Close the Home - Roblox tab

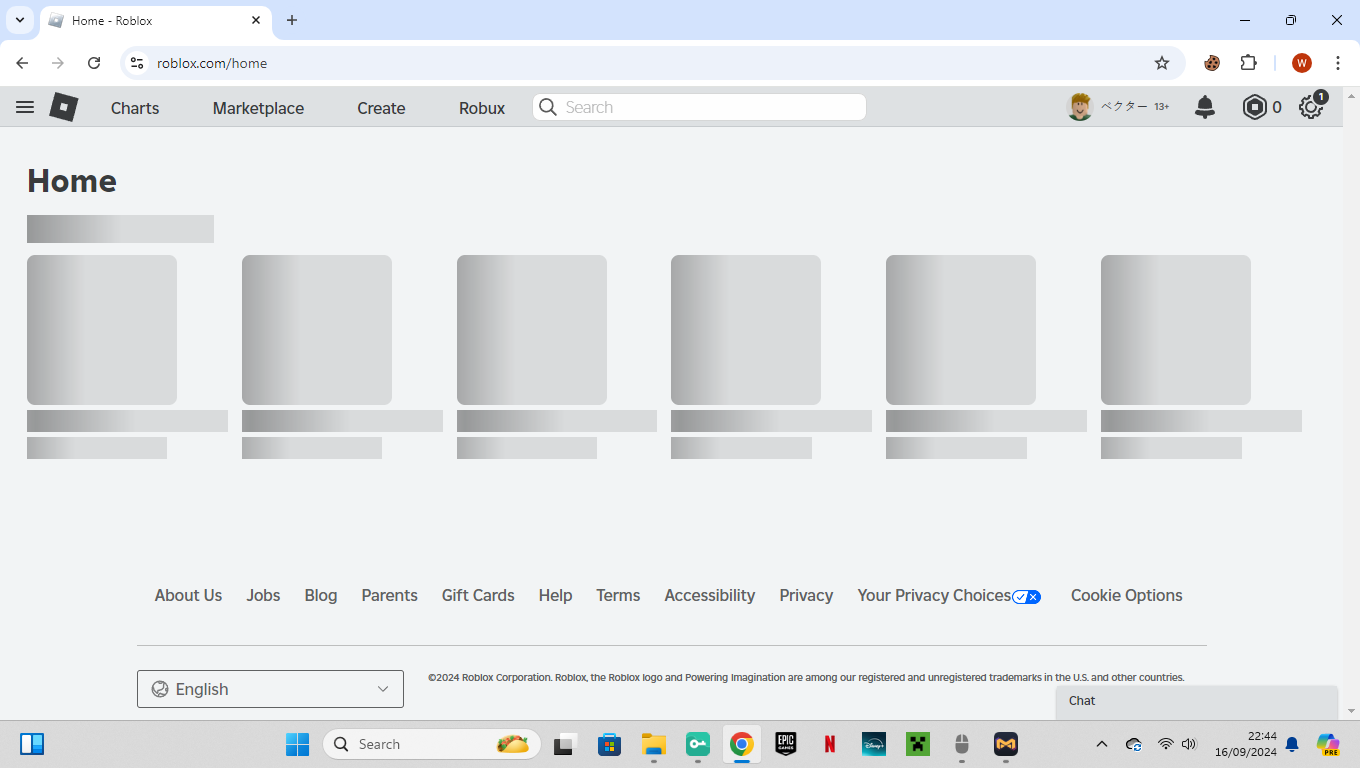point(256,20)
